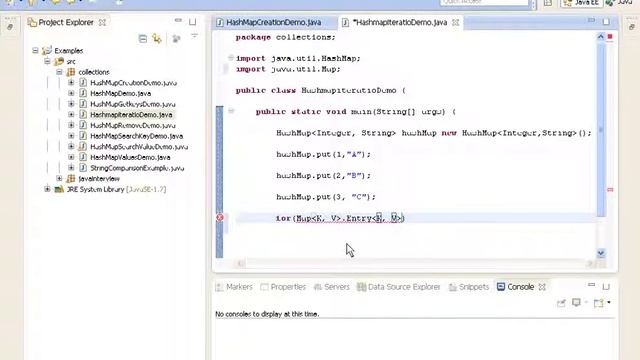Image resolution: width=640 pixels, height=360 pixels.
Task: Click the red error indicator atop overview ruler
Action: pos(610,37)
